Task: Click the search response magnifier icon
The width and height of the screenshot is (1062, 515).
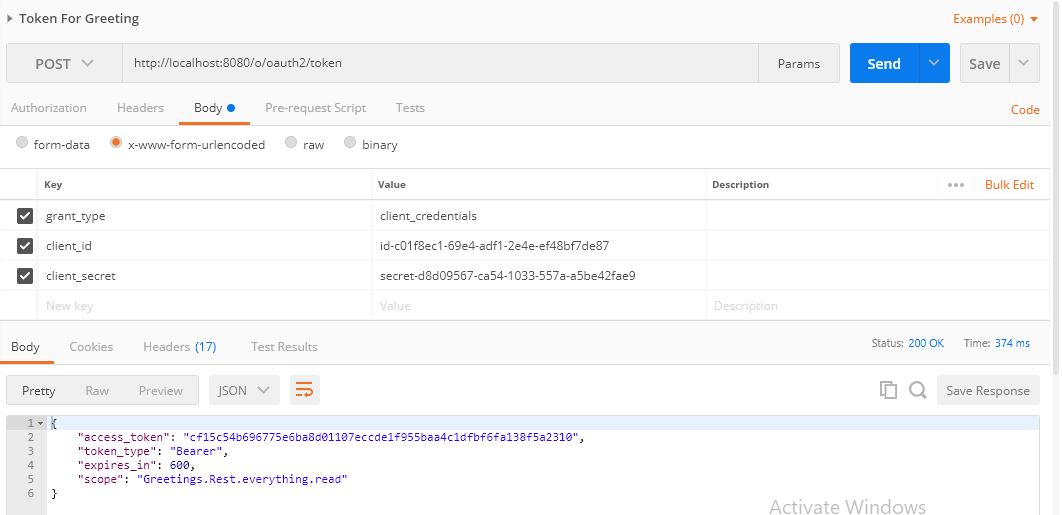Action: coord(917,391)
